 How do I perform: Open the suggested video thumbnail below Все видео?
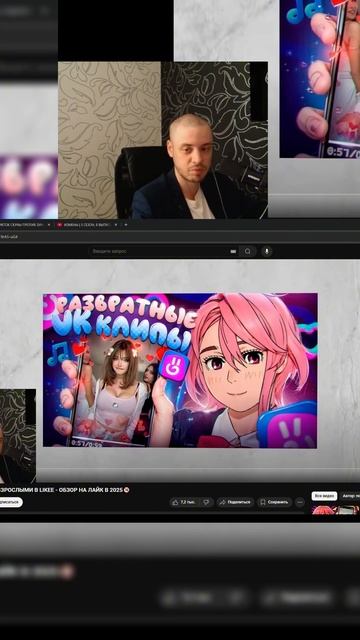pyautogui.click(x=336, y=510)
